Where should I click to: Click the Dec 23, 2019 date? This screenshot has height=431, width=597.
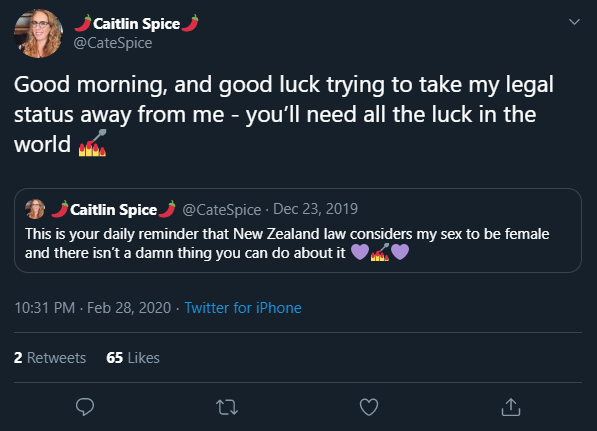point(315,209)
